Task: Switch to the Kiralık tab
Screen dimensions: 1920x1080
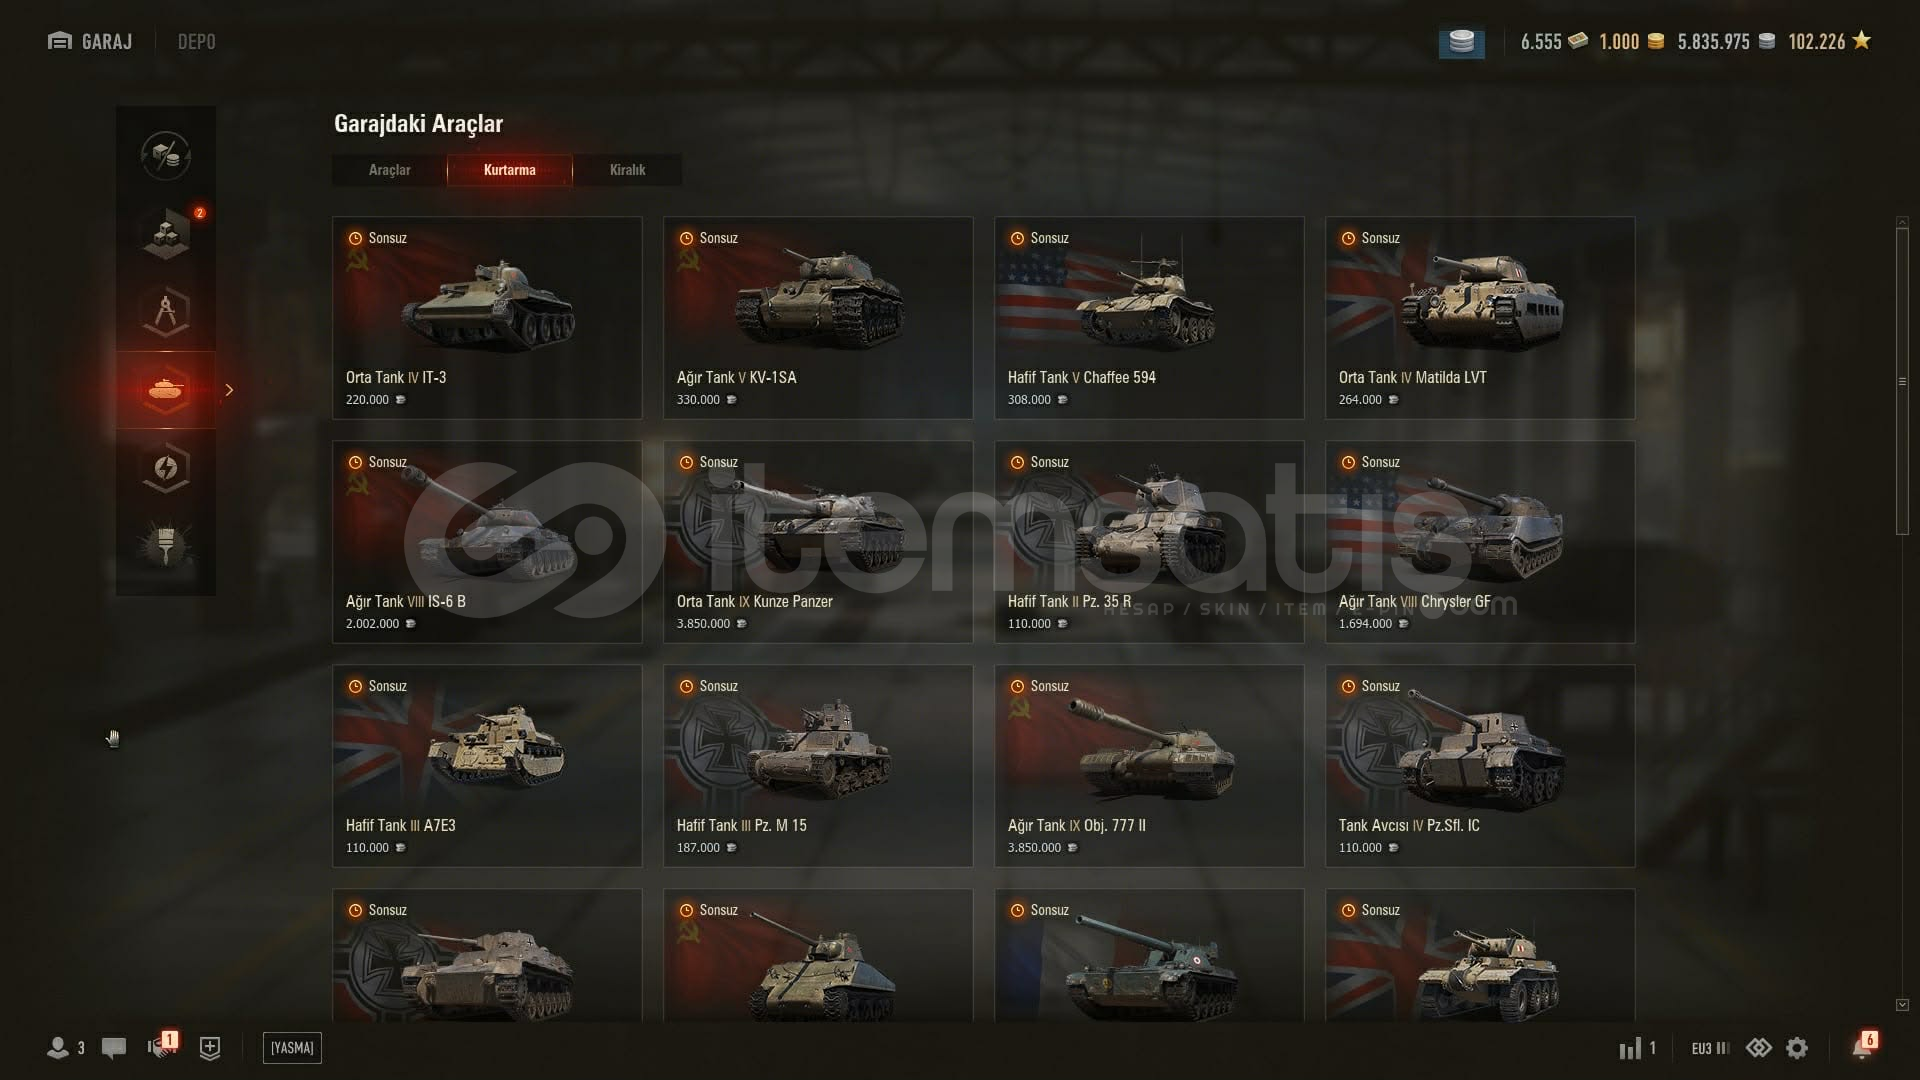Action: (x=628, y=170)
